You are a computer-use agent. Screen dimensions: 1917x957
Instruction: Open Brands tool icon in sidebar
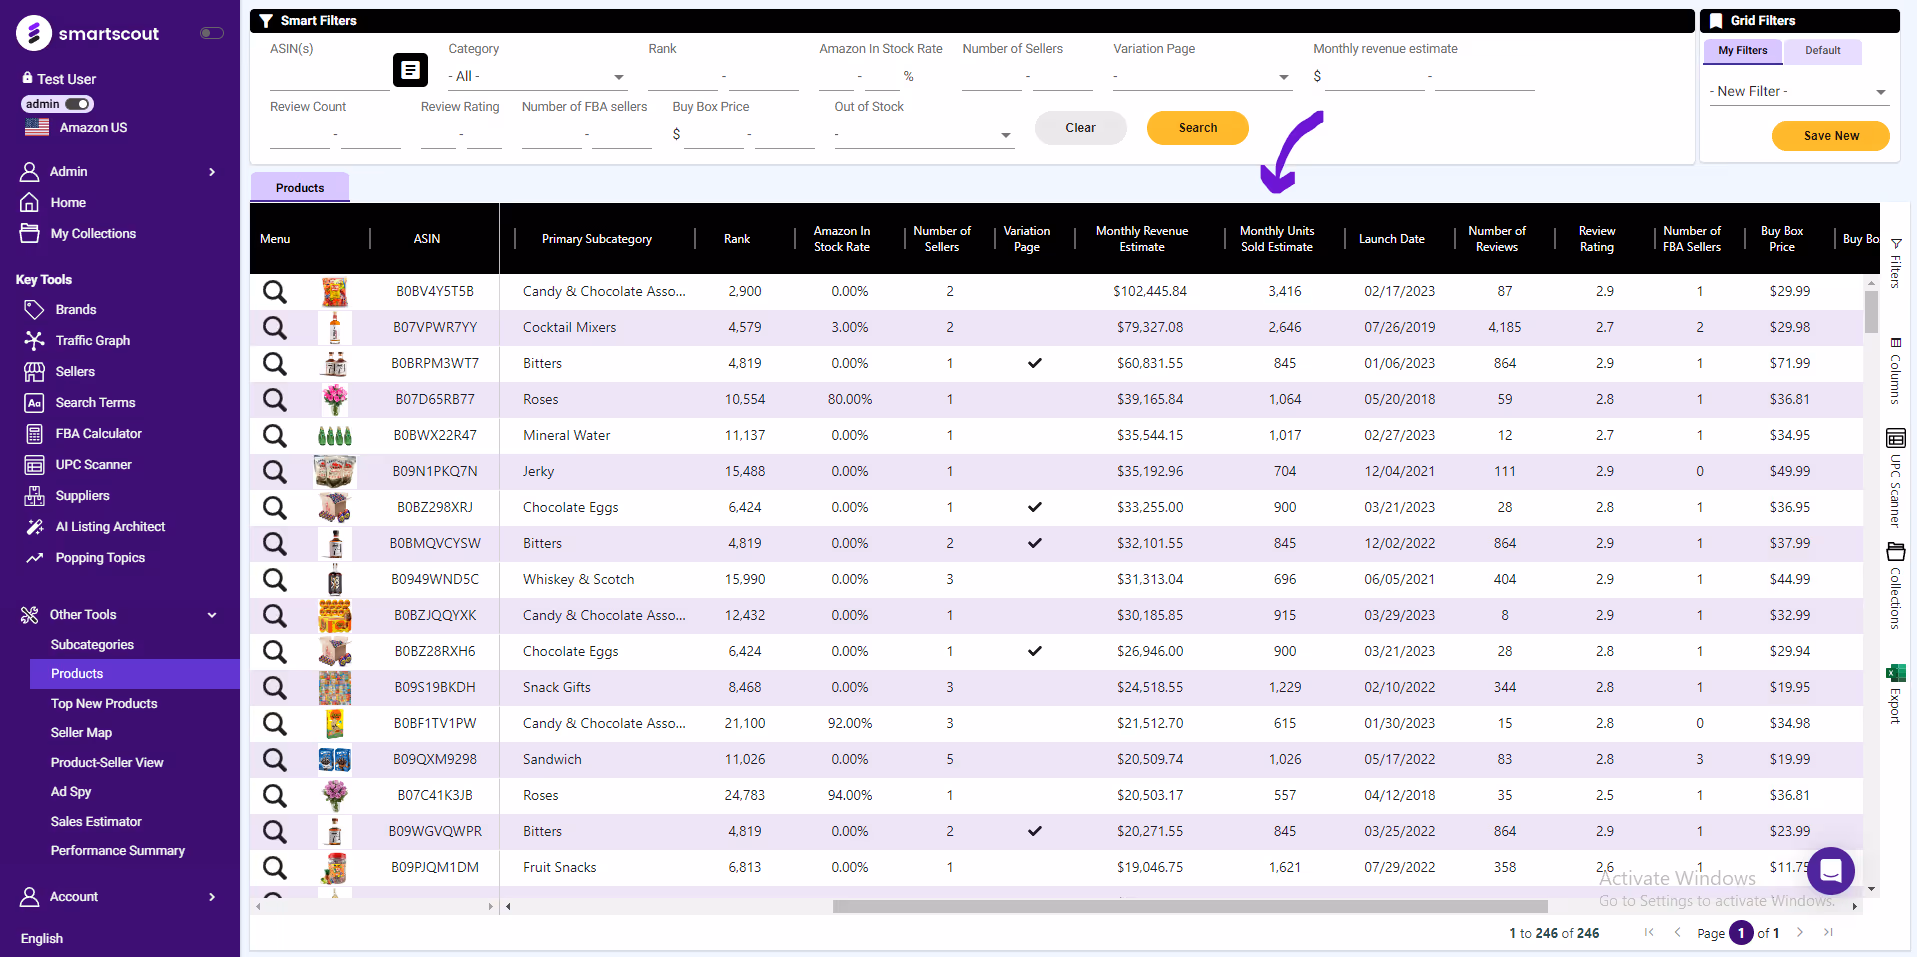34,310
